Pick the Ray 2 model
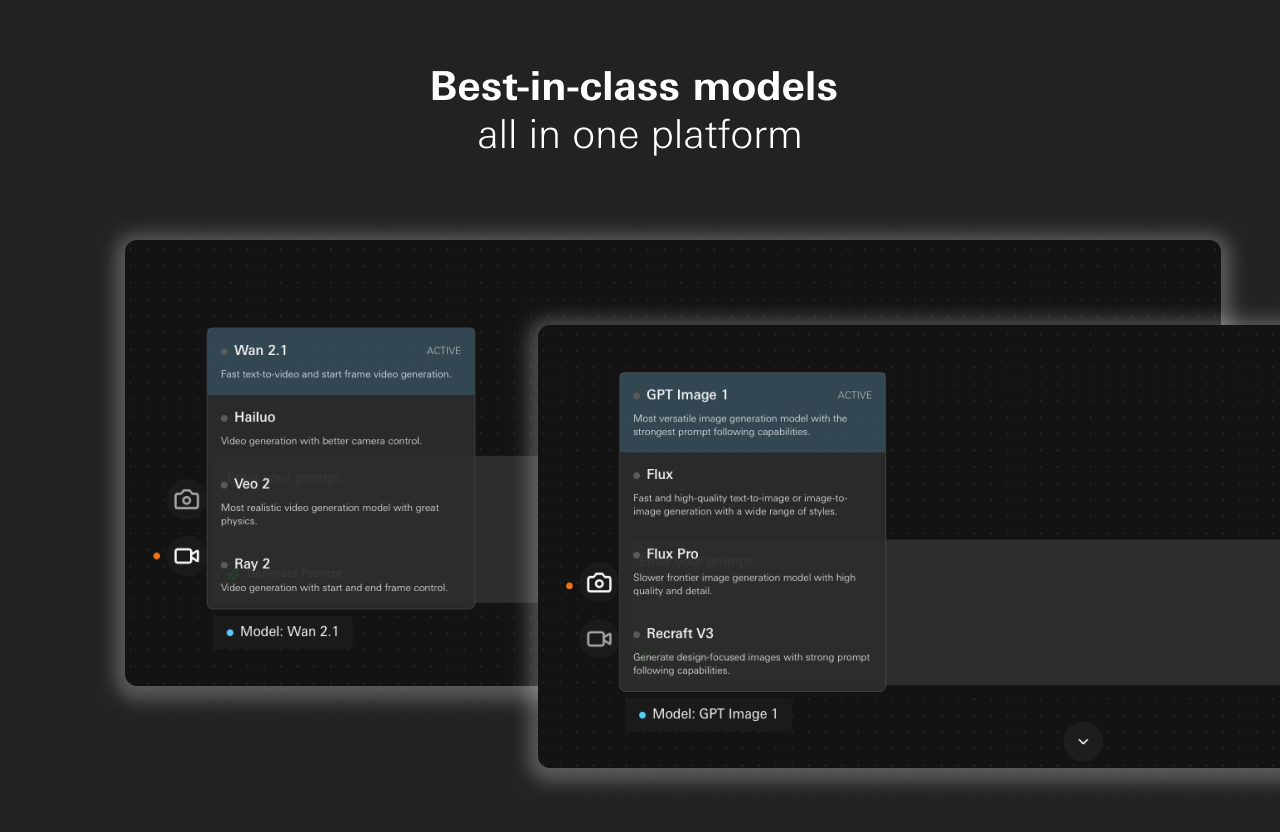 click(341, 575)
